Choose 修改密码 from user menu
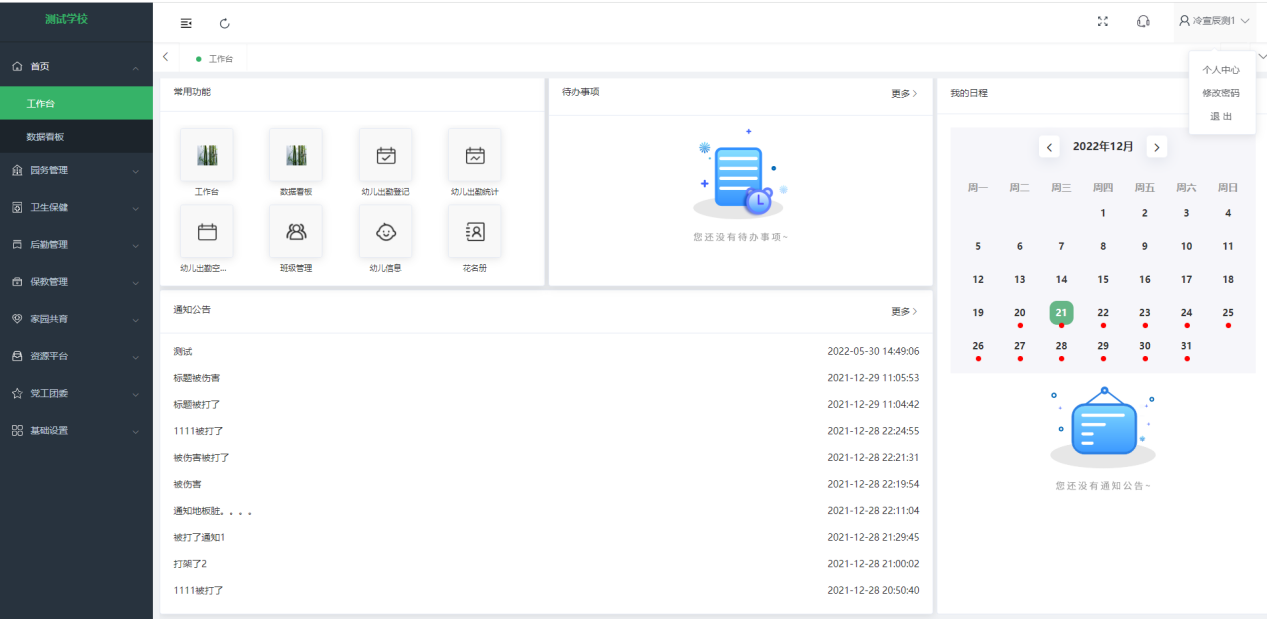The width and height of the screenshot is (1267, 619). [x=1221, y=93]
